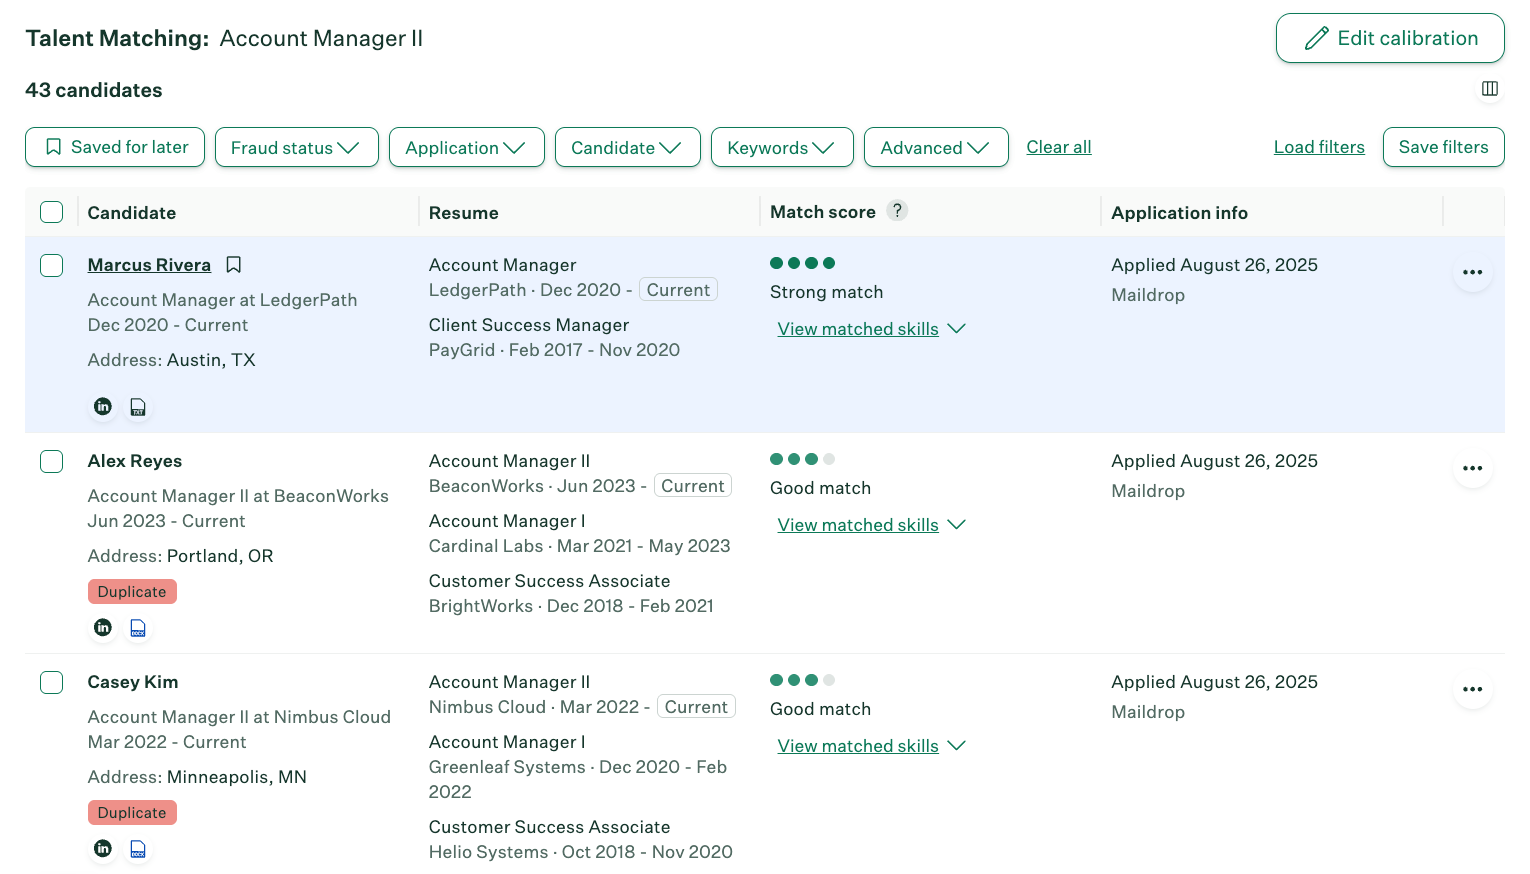Open Marcus Rivera's LinkedIn profile icon
The height and width of the screenshot is (874, 1530).
[x=103, y=406]
